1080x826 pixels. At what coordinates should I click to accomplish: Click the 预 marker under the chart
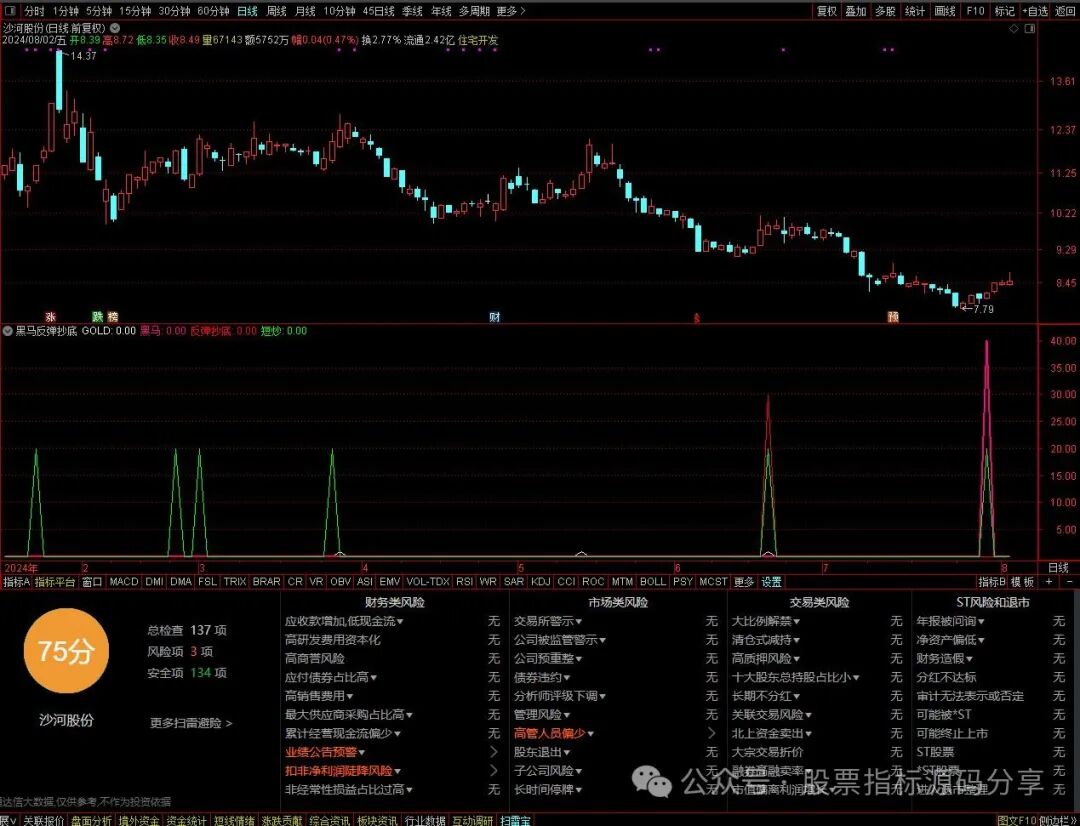893,317
